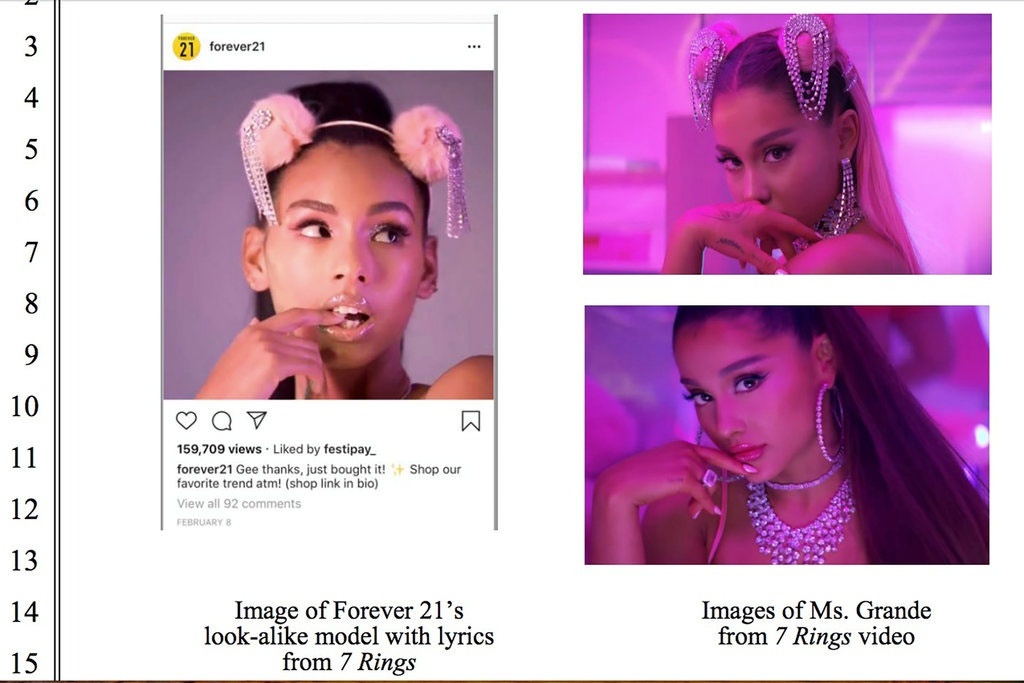Screen dimensions: 1024x683
Task: Select line number 10 in the margin
Action: [26, 407]
